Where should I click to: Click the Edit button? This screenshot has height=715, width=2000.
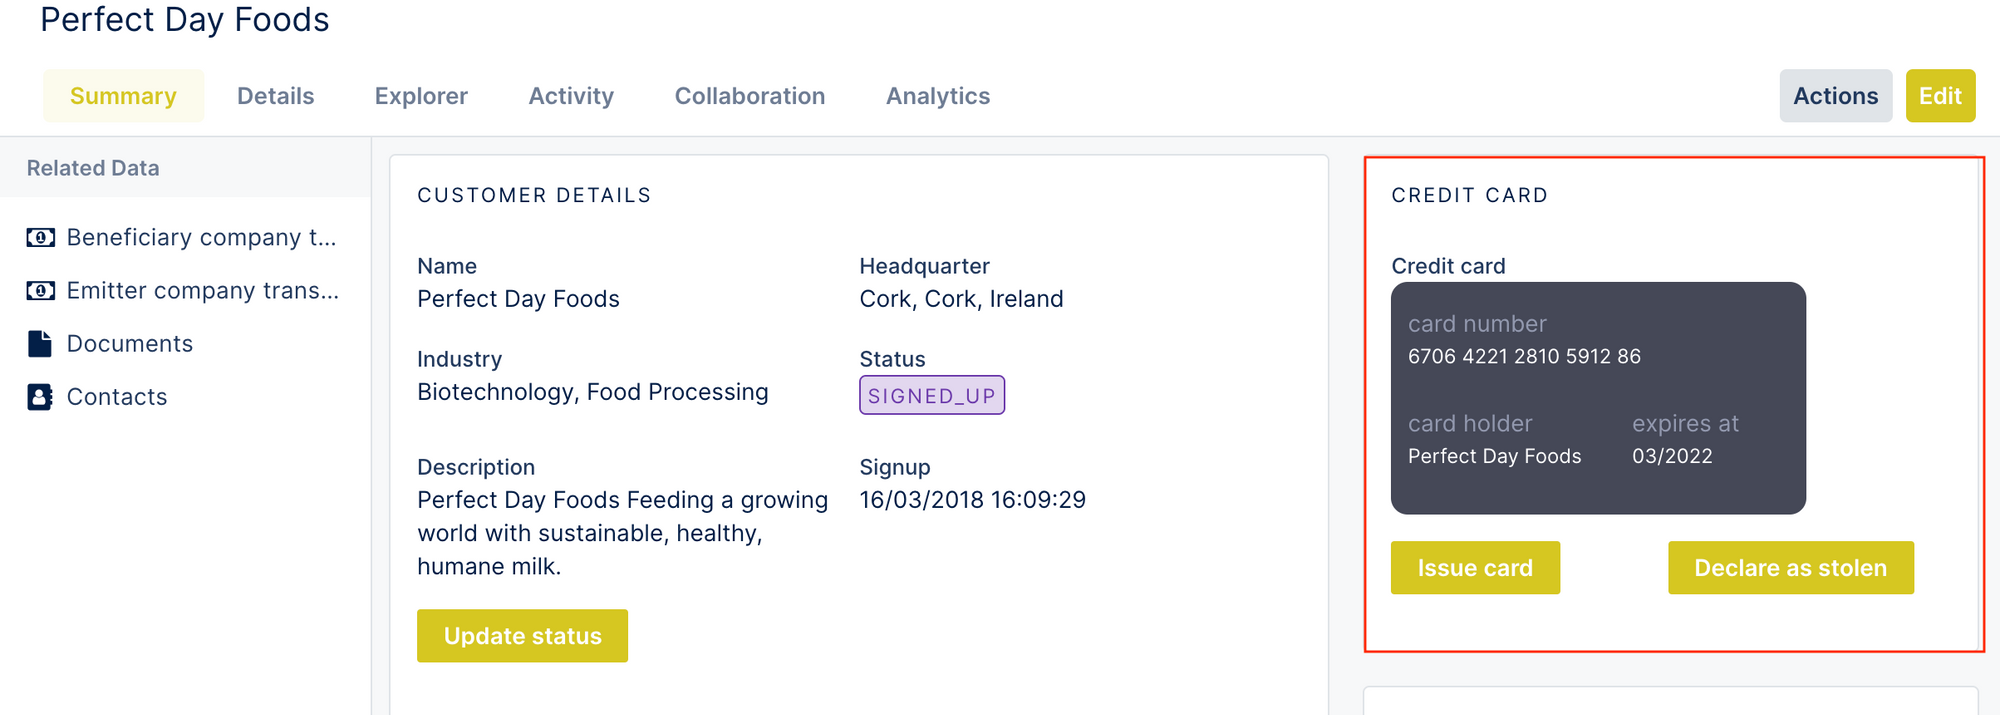(x=1940, y=96)
